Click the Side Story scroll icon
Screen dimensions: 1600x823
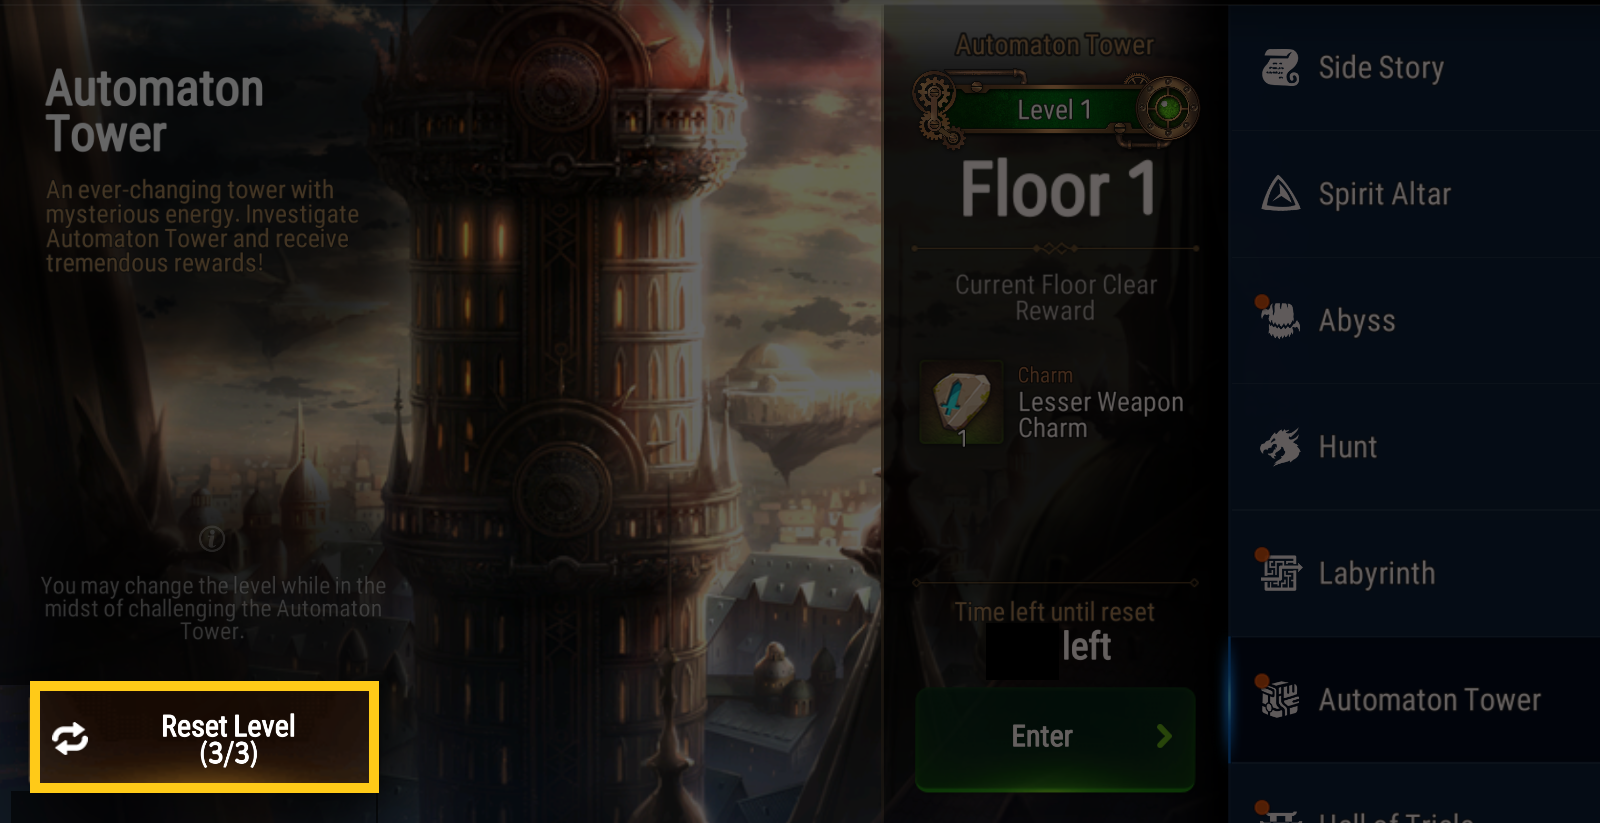pyautogui.click(x=1281, y=67)
